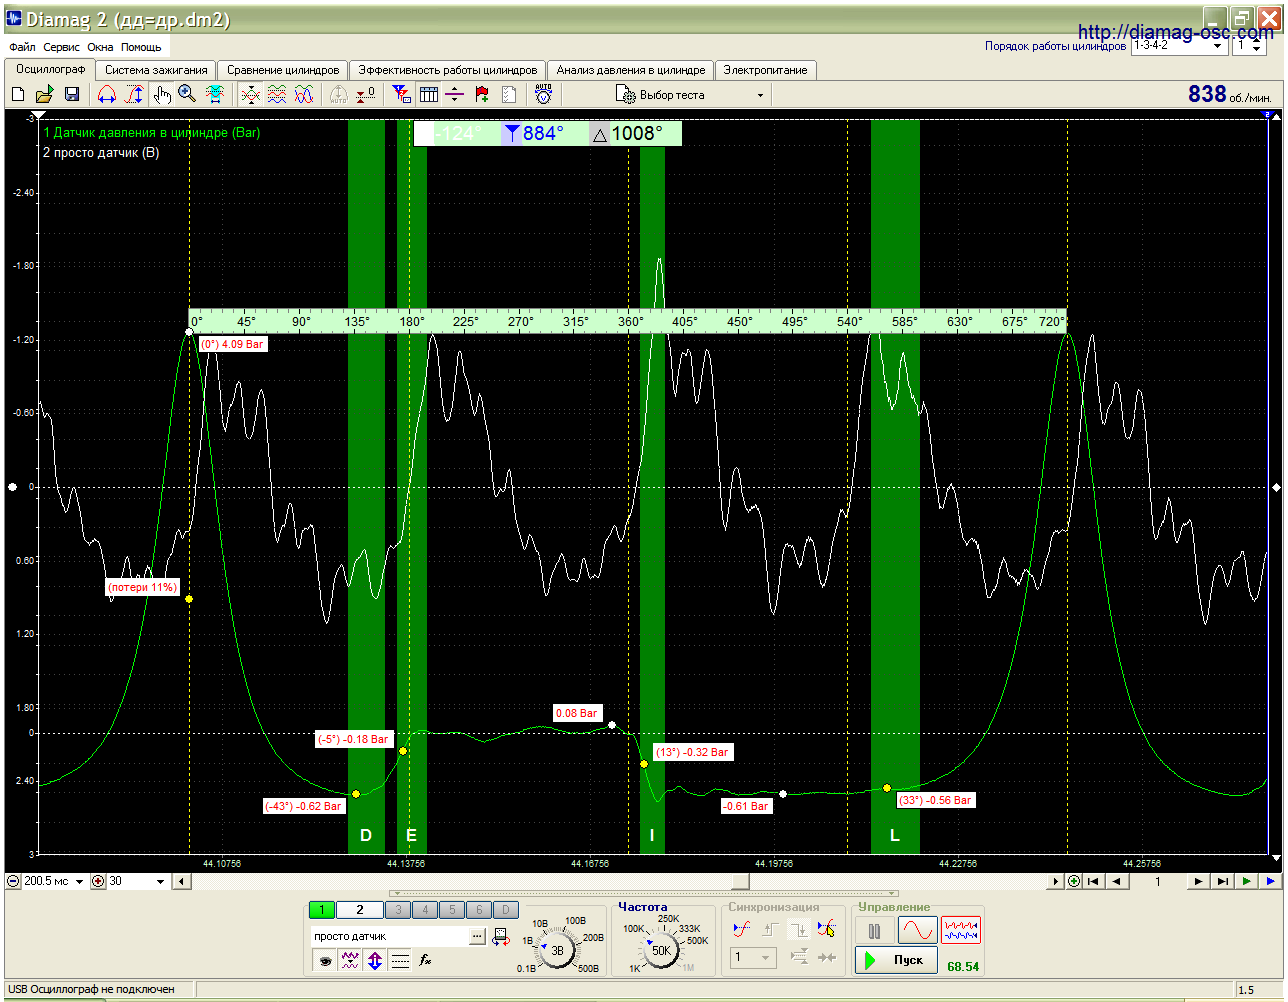Select channel 6 button

[x=479, y=910]
